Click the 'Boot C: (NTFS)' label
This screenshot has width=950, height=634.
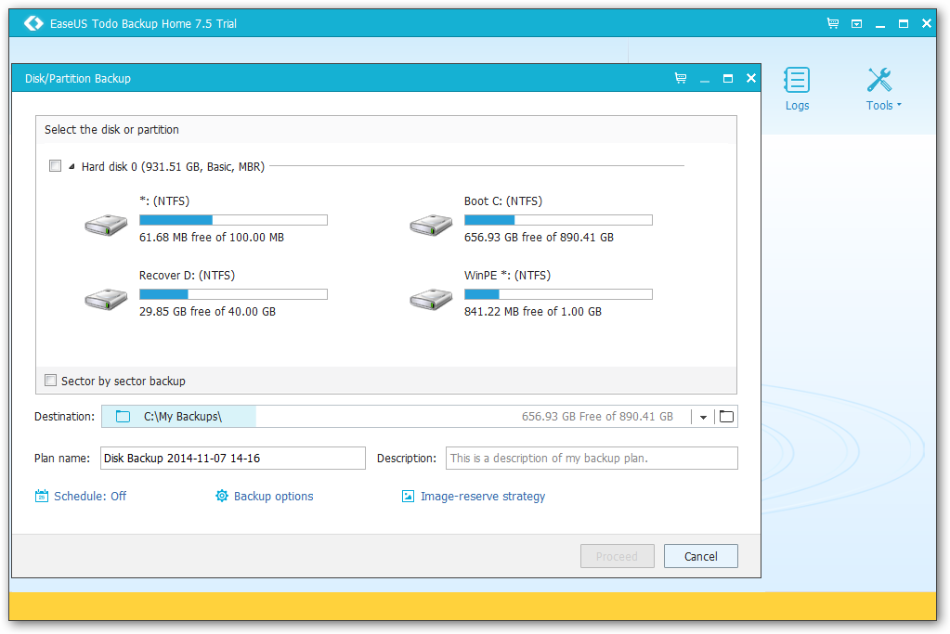503,201
